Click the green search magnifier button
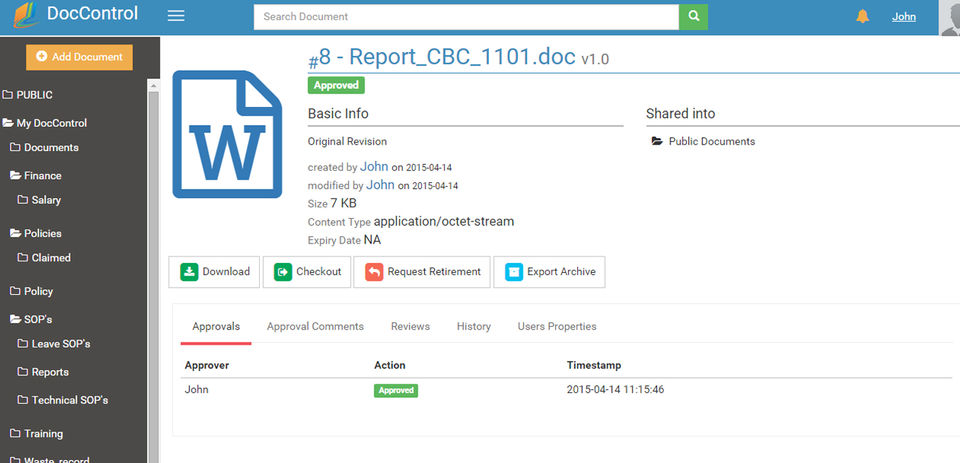Viewport: 960px width, 463px height. click(693, 17)
